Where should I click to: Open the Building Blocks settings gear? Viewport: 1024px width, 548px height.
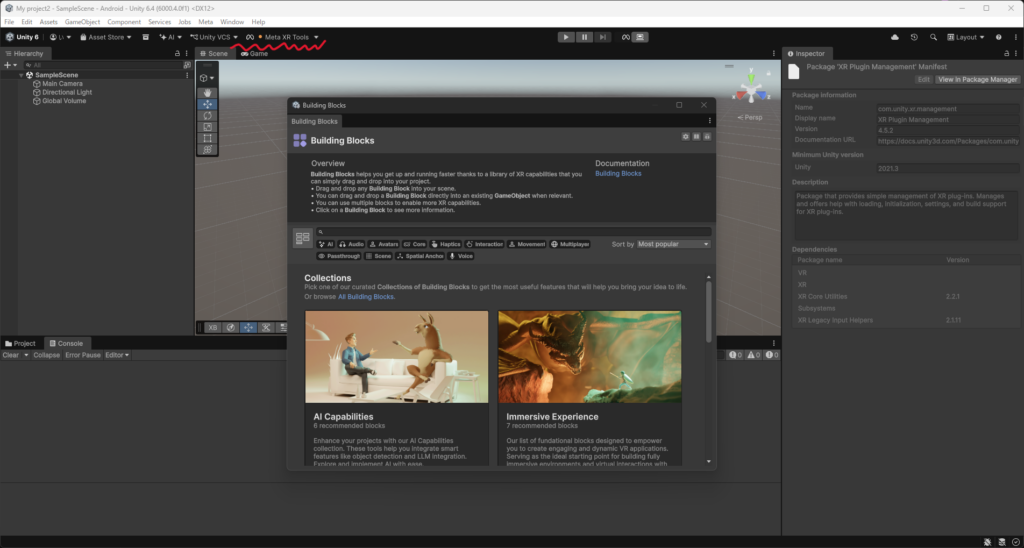[x=685, y=137]
